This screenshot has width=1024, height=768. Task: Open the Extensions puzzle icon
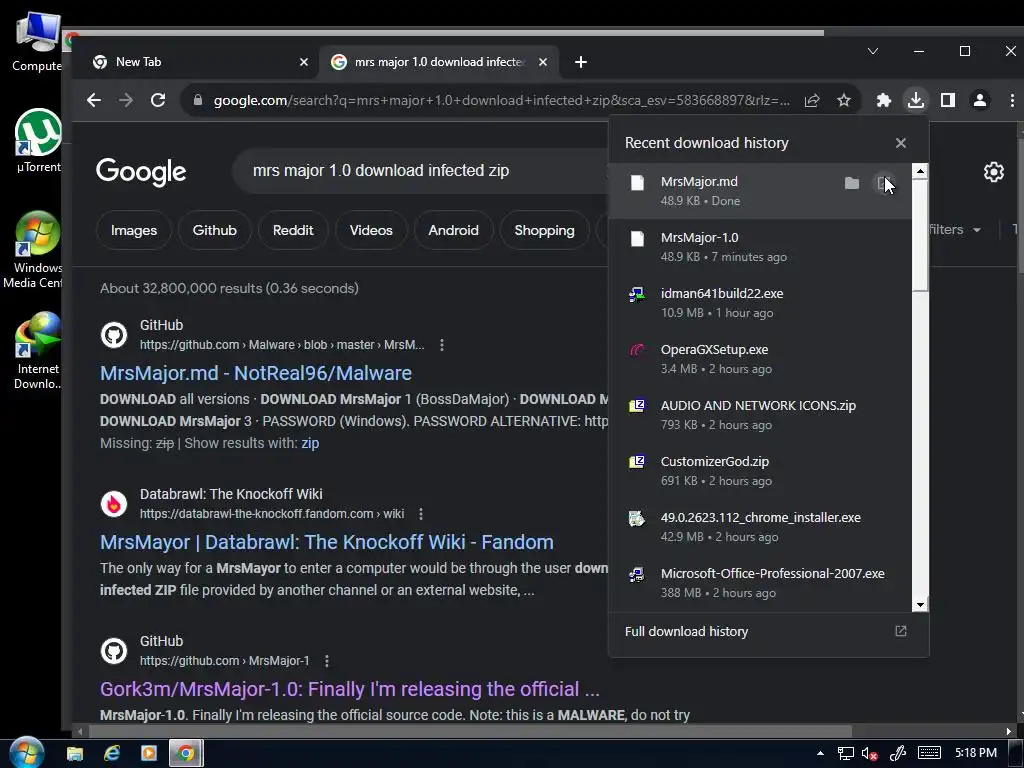click(x=884, y=100)
